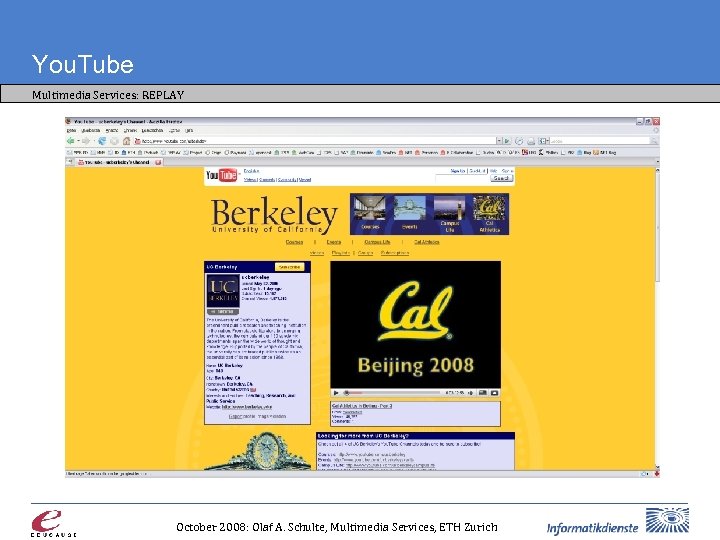Open the Courses thumbnail in the Berkeley banner
The image size is (720, 540).
(370, 214)
